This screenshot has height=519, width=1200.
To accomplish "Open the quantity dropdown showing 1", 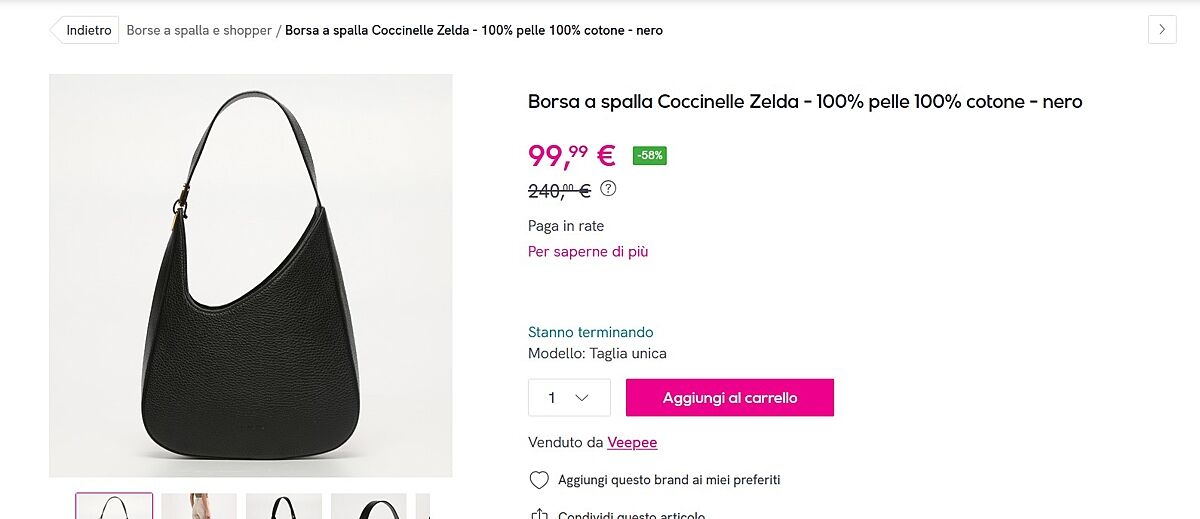I will (x=569, y=398).
